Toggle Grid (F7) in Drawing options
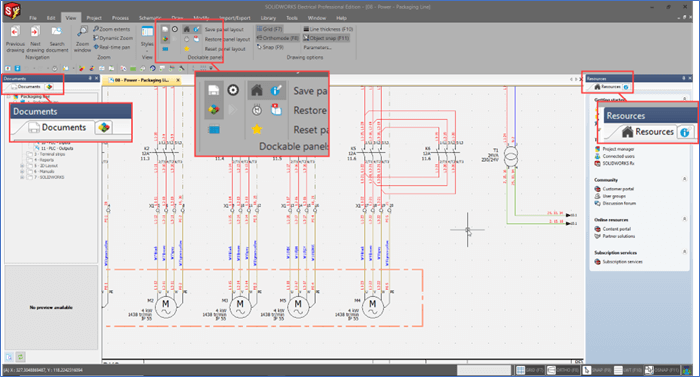700x377 pixels. [269, 29]
